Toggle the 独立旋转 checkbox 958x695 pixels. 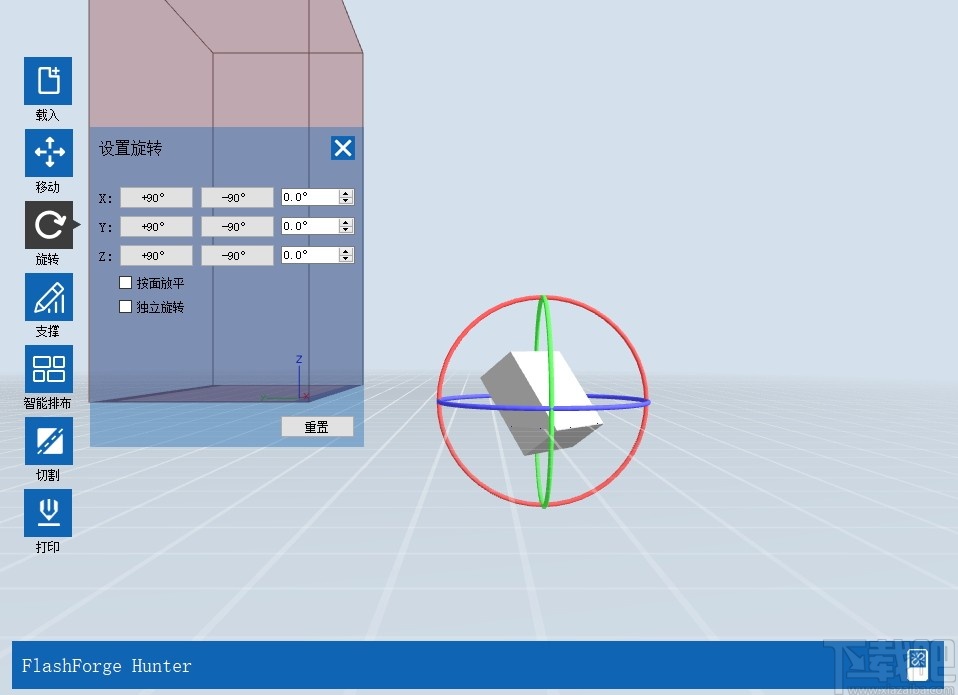[x=126, y=306]
